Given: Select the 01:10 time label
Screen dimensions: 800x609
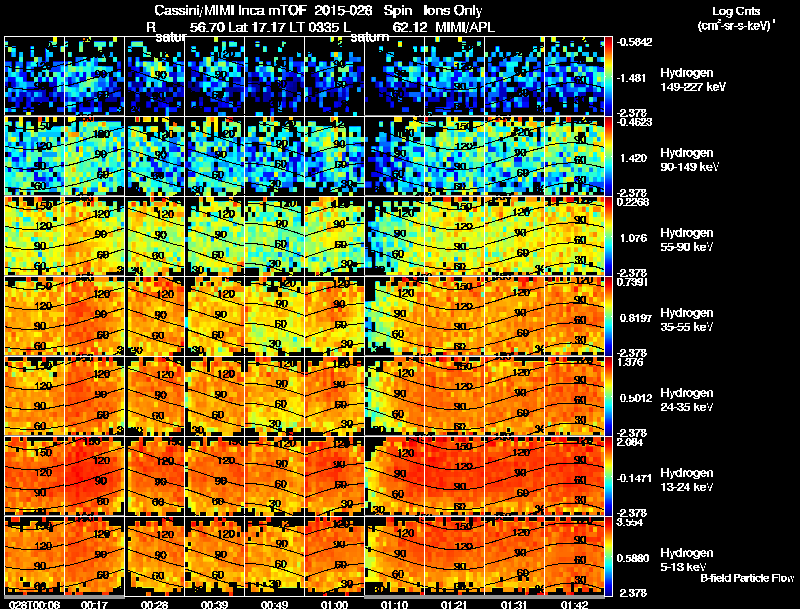Looking at the screenshot, I should tap(394, 604).
